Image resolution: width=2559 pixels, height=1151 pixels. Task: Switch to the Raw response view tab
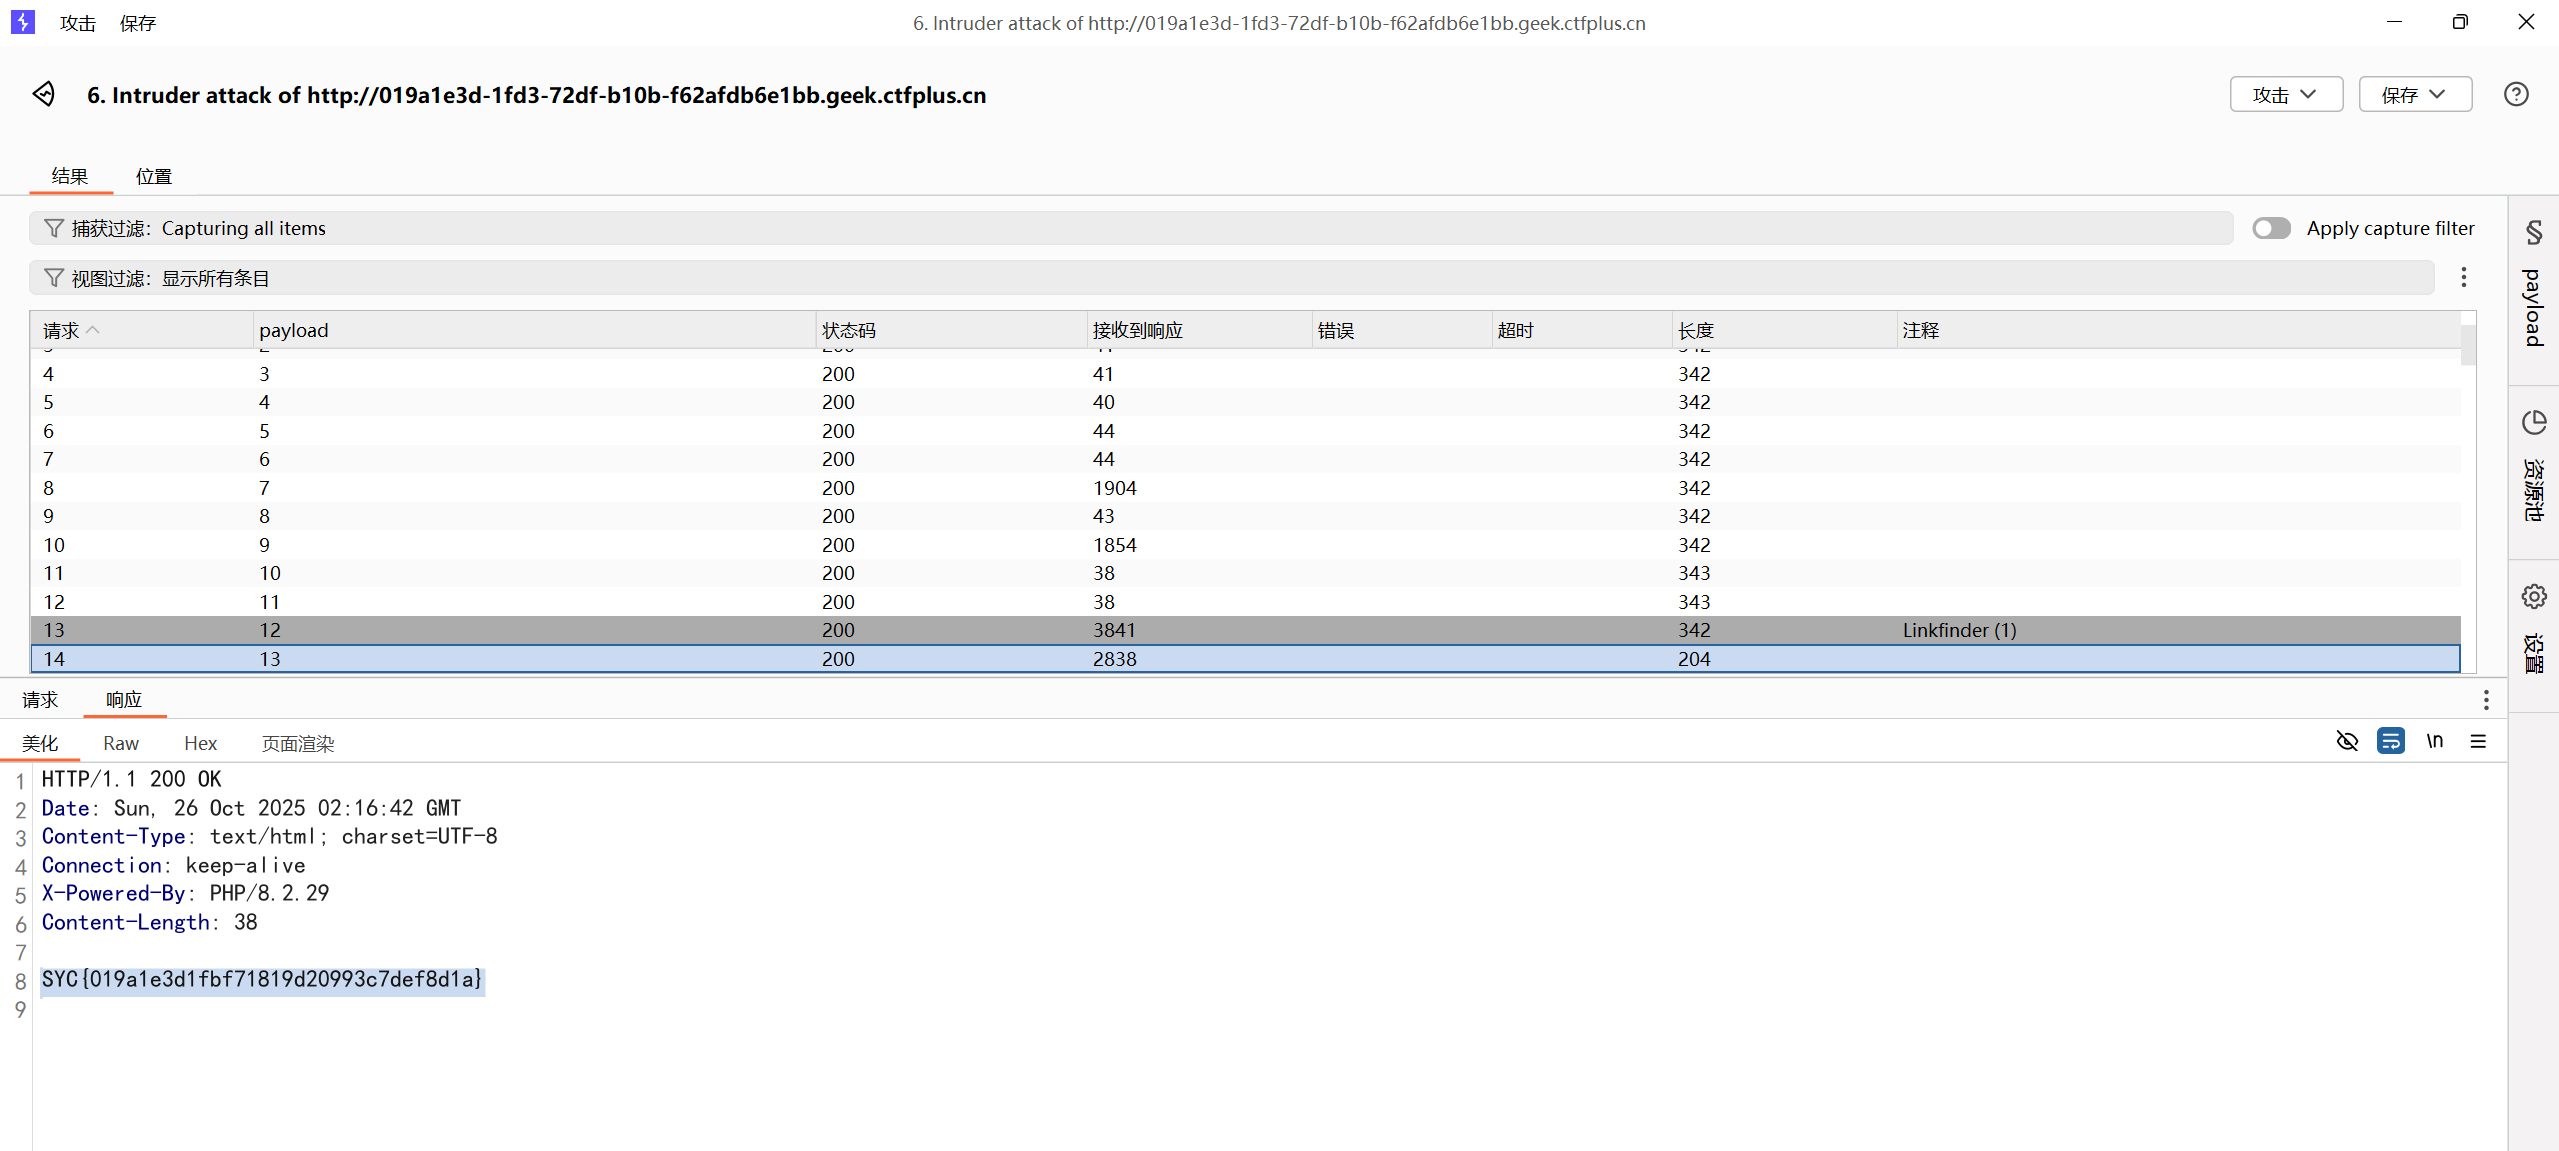(120, 743)
